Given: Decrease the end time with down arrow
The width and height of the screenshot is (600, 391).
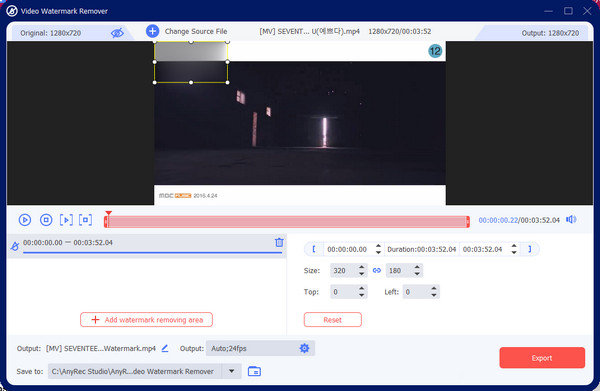Looking at the screenshot, I should pos(514,253).
